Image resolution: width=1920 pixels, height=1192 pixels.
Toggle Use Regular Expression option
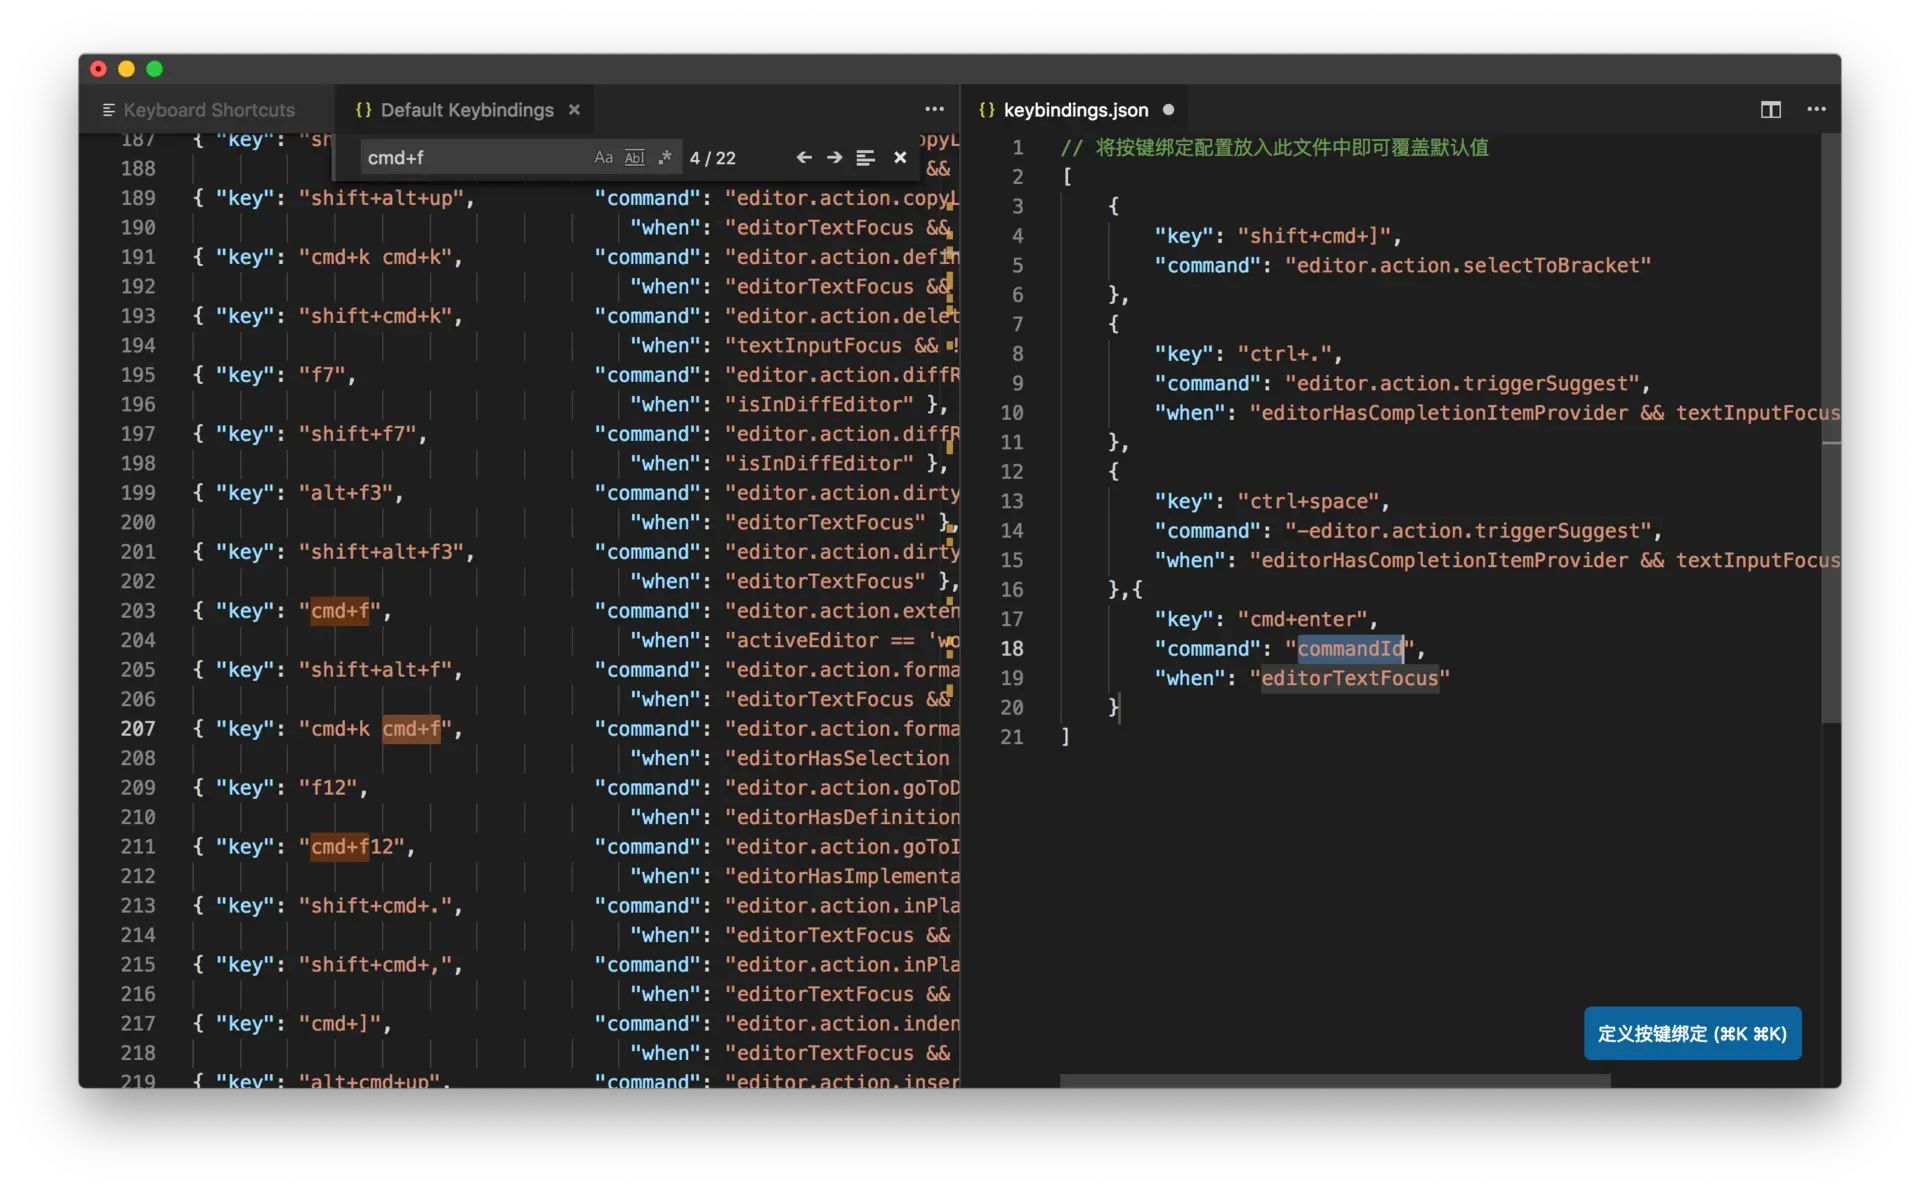(665, 158)
